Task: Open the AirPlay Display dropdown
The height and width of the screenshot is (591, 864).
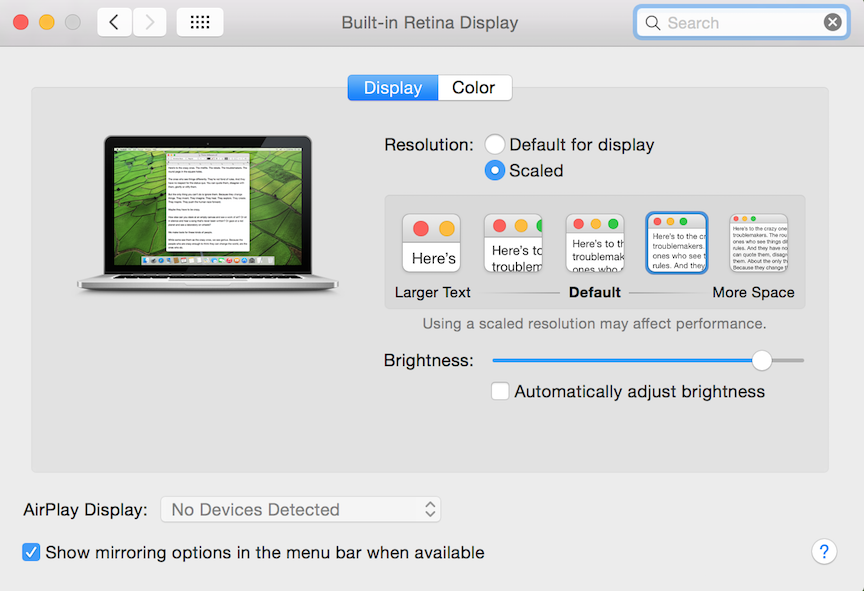Action: [x=300, y=510]
